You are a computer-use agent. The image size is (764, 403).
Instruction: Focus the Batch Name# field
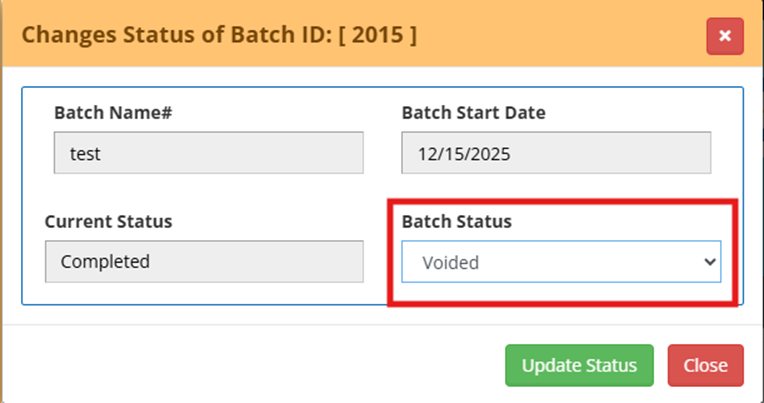point(208,154)
